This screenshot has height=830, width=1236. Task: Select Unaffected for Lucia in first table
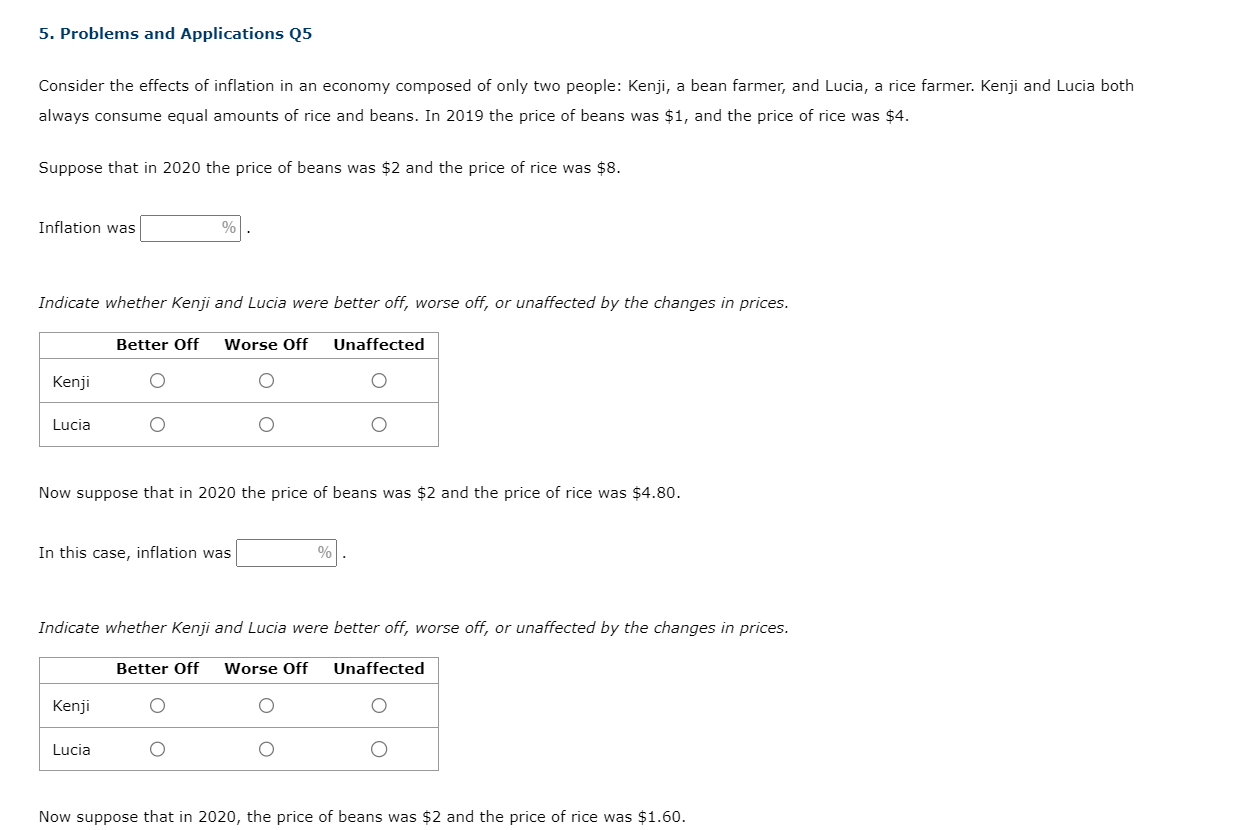pyautogui.click(x=378, y=424)
